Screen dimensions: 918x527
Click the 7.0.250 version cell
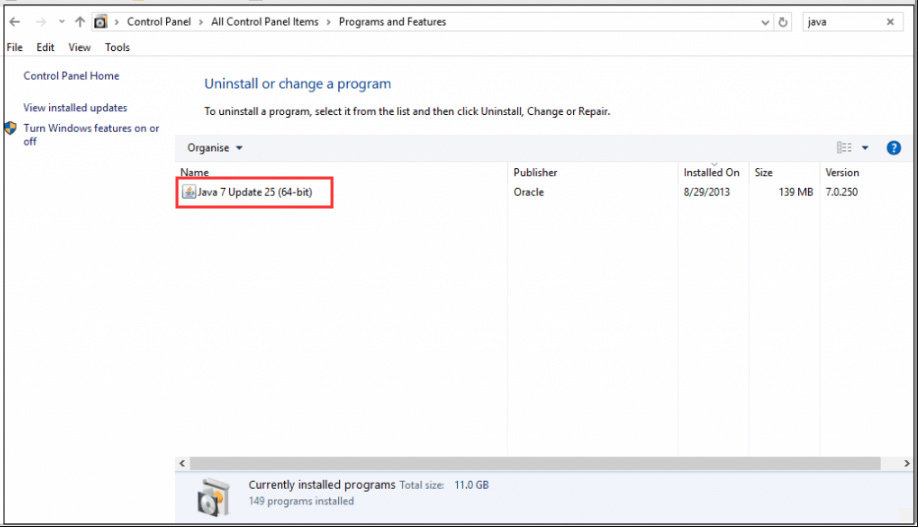pyautogui.click(x=841, y=192)
